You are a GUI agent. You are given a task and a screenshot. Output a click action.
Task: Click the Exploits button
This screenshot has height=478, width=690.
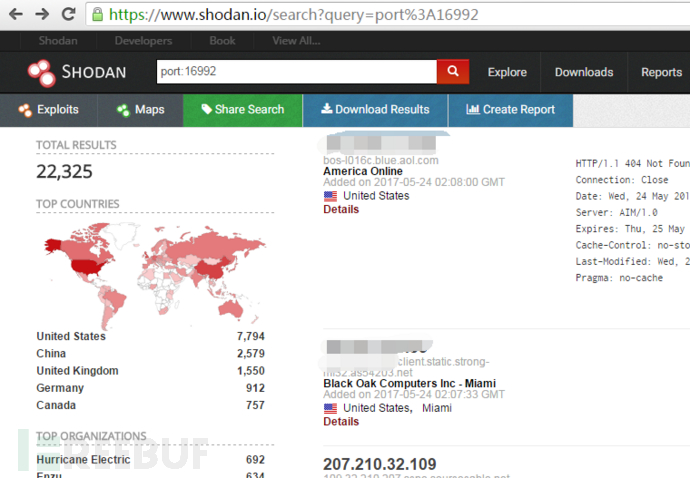pos(48,110)
